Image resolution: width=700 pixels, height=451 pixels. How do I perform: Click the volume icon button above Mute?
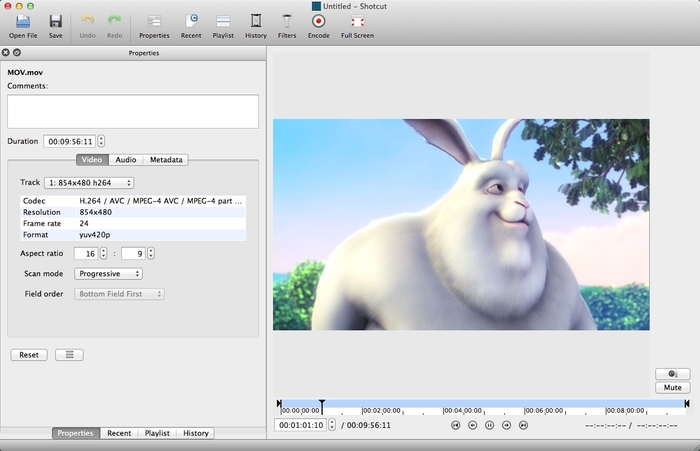tap(672, 374)
